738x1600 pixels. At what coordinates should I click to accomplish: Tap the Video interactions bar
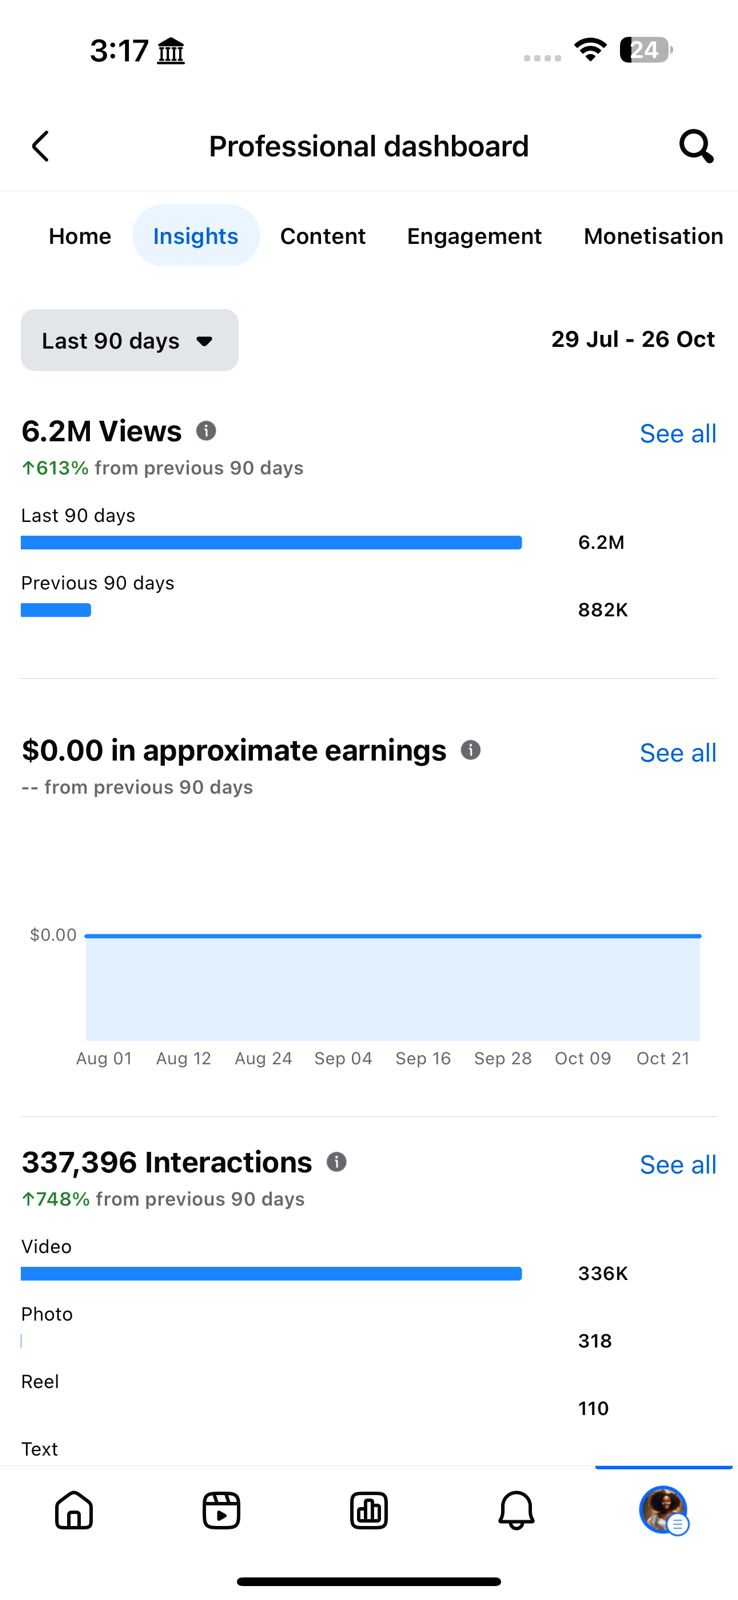click(271, 1274)
